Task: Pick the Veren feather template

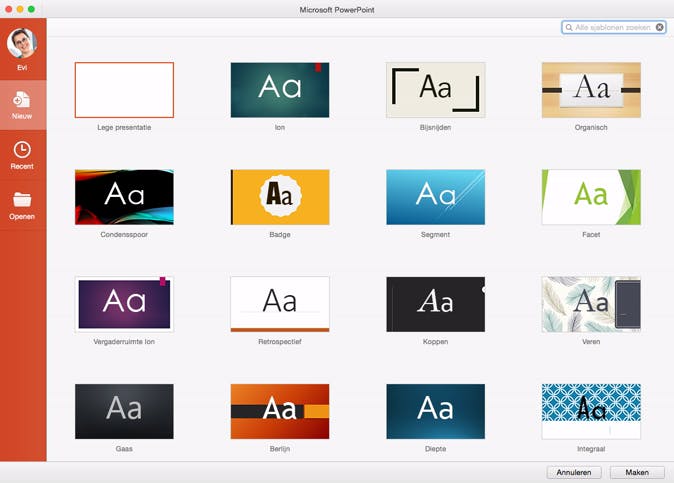Action: point(591,304)
